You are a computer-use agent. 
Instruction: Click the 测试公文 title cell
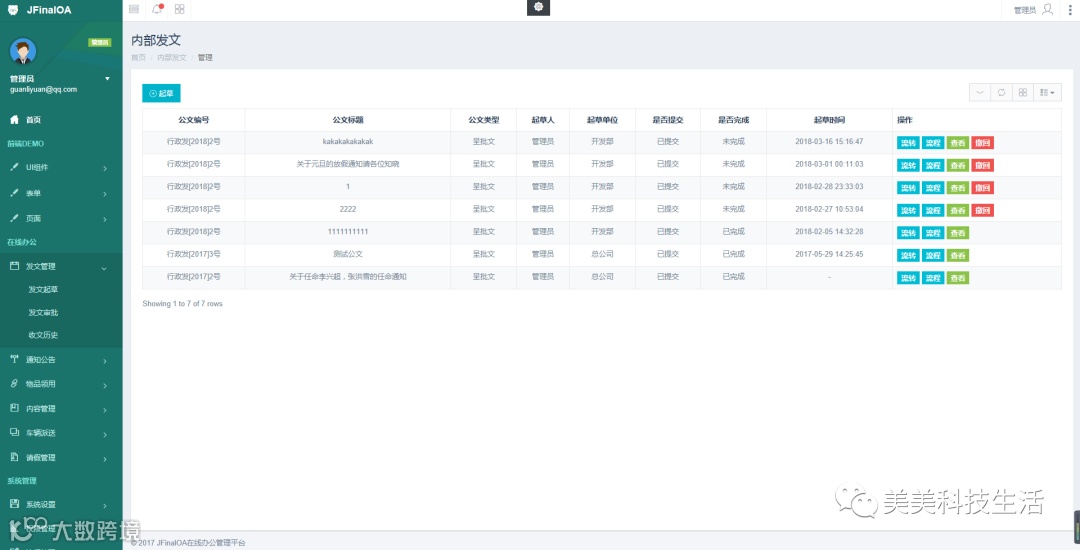[x=348, y=254]
